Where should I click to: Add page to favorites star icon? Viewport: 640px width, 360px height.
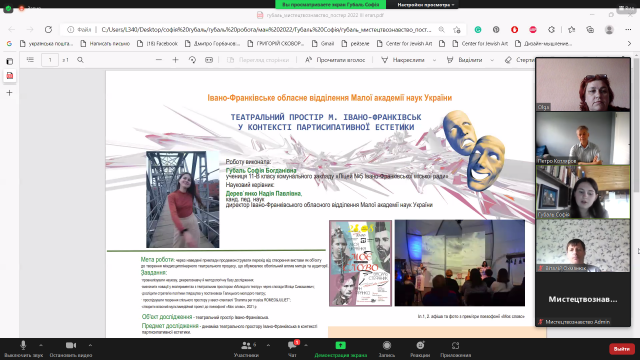pos(457,29)
